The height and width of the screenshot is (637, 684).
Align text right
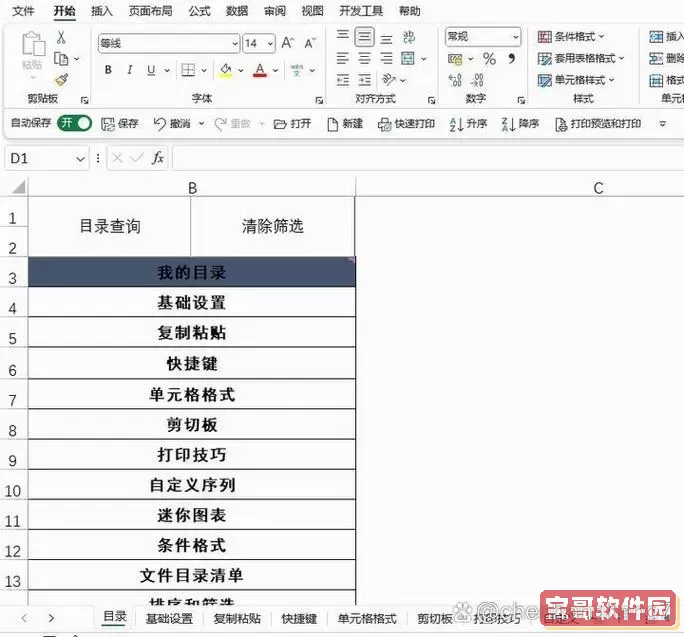point(386,58)
